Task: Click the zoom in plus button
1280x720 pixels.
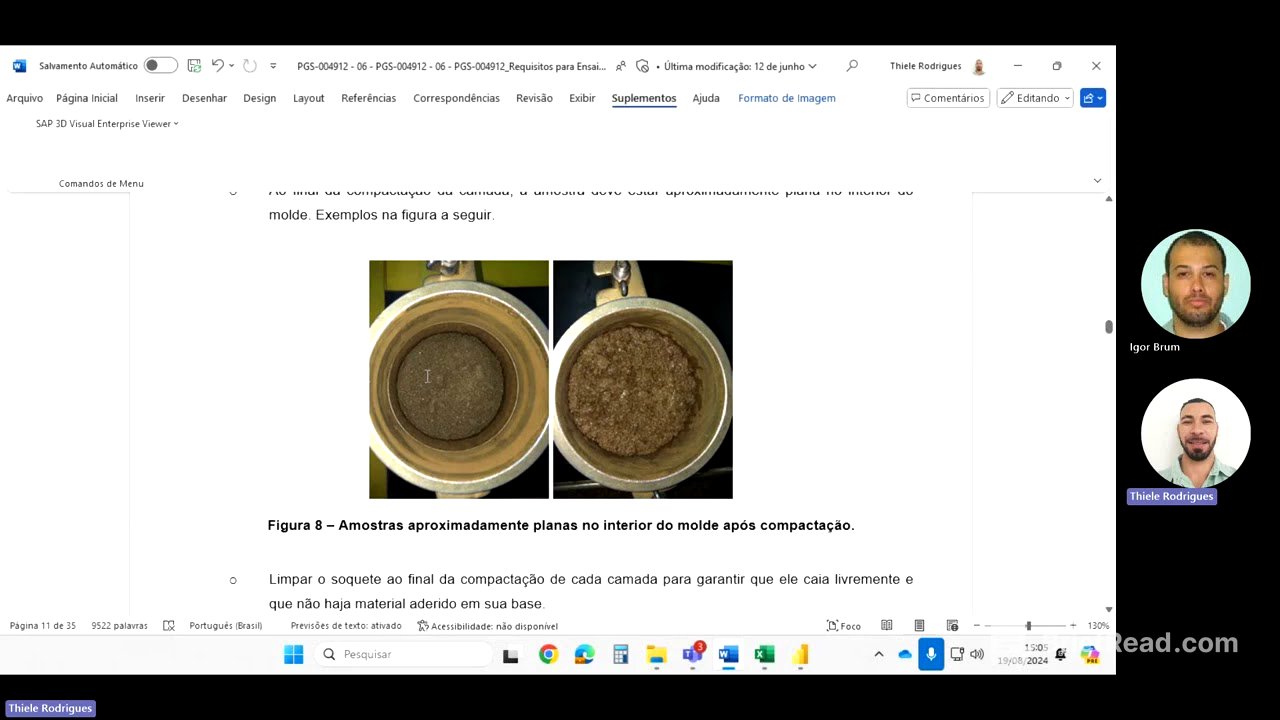Action: click(1073, 626)
